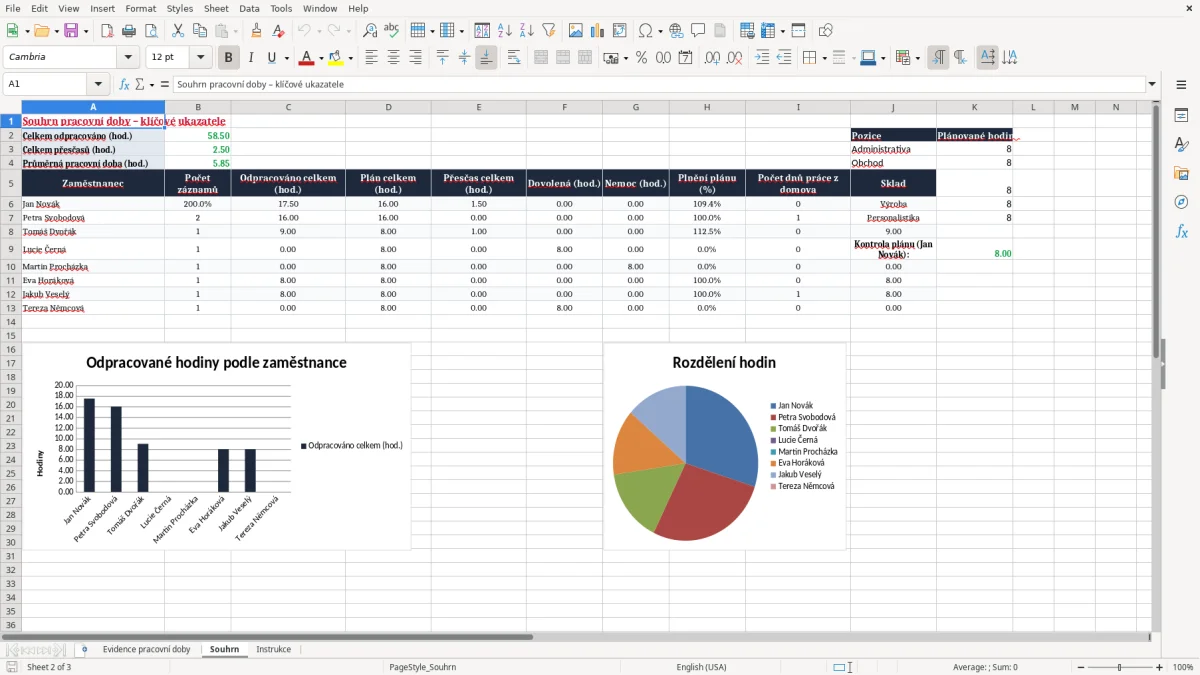Apply red font color swatch

tap(306, 58)
